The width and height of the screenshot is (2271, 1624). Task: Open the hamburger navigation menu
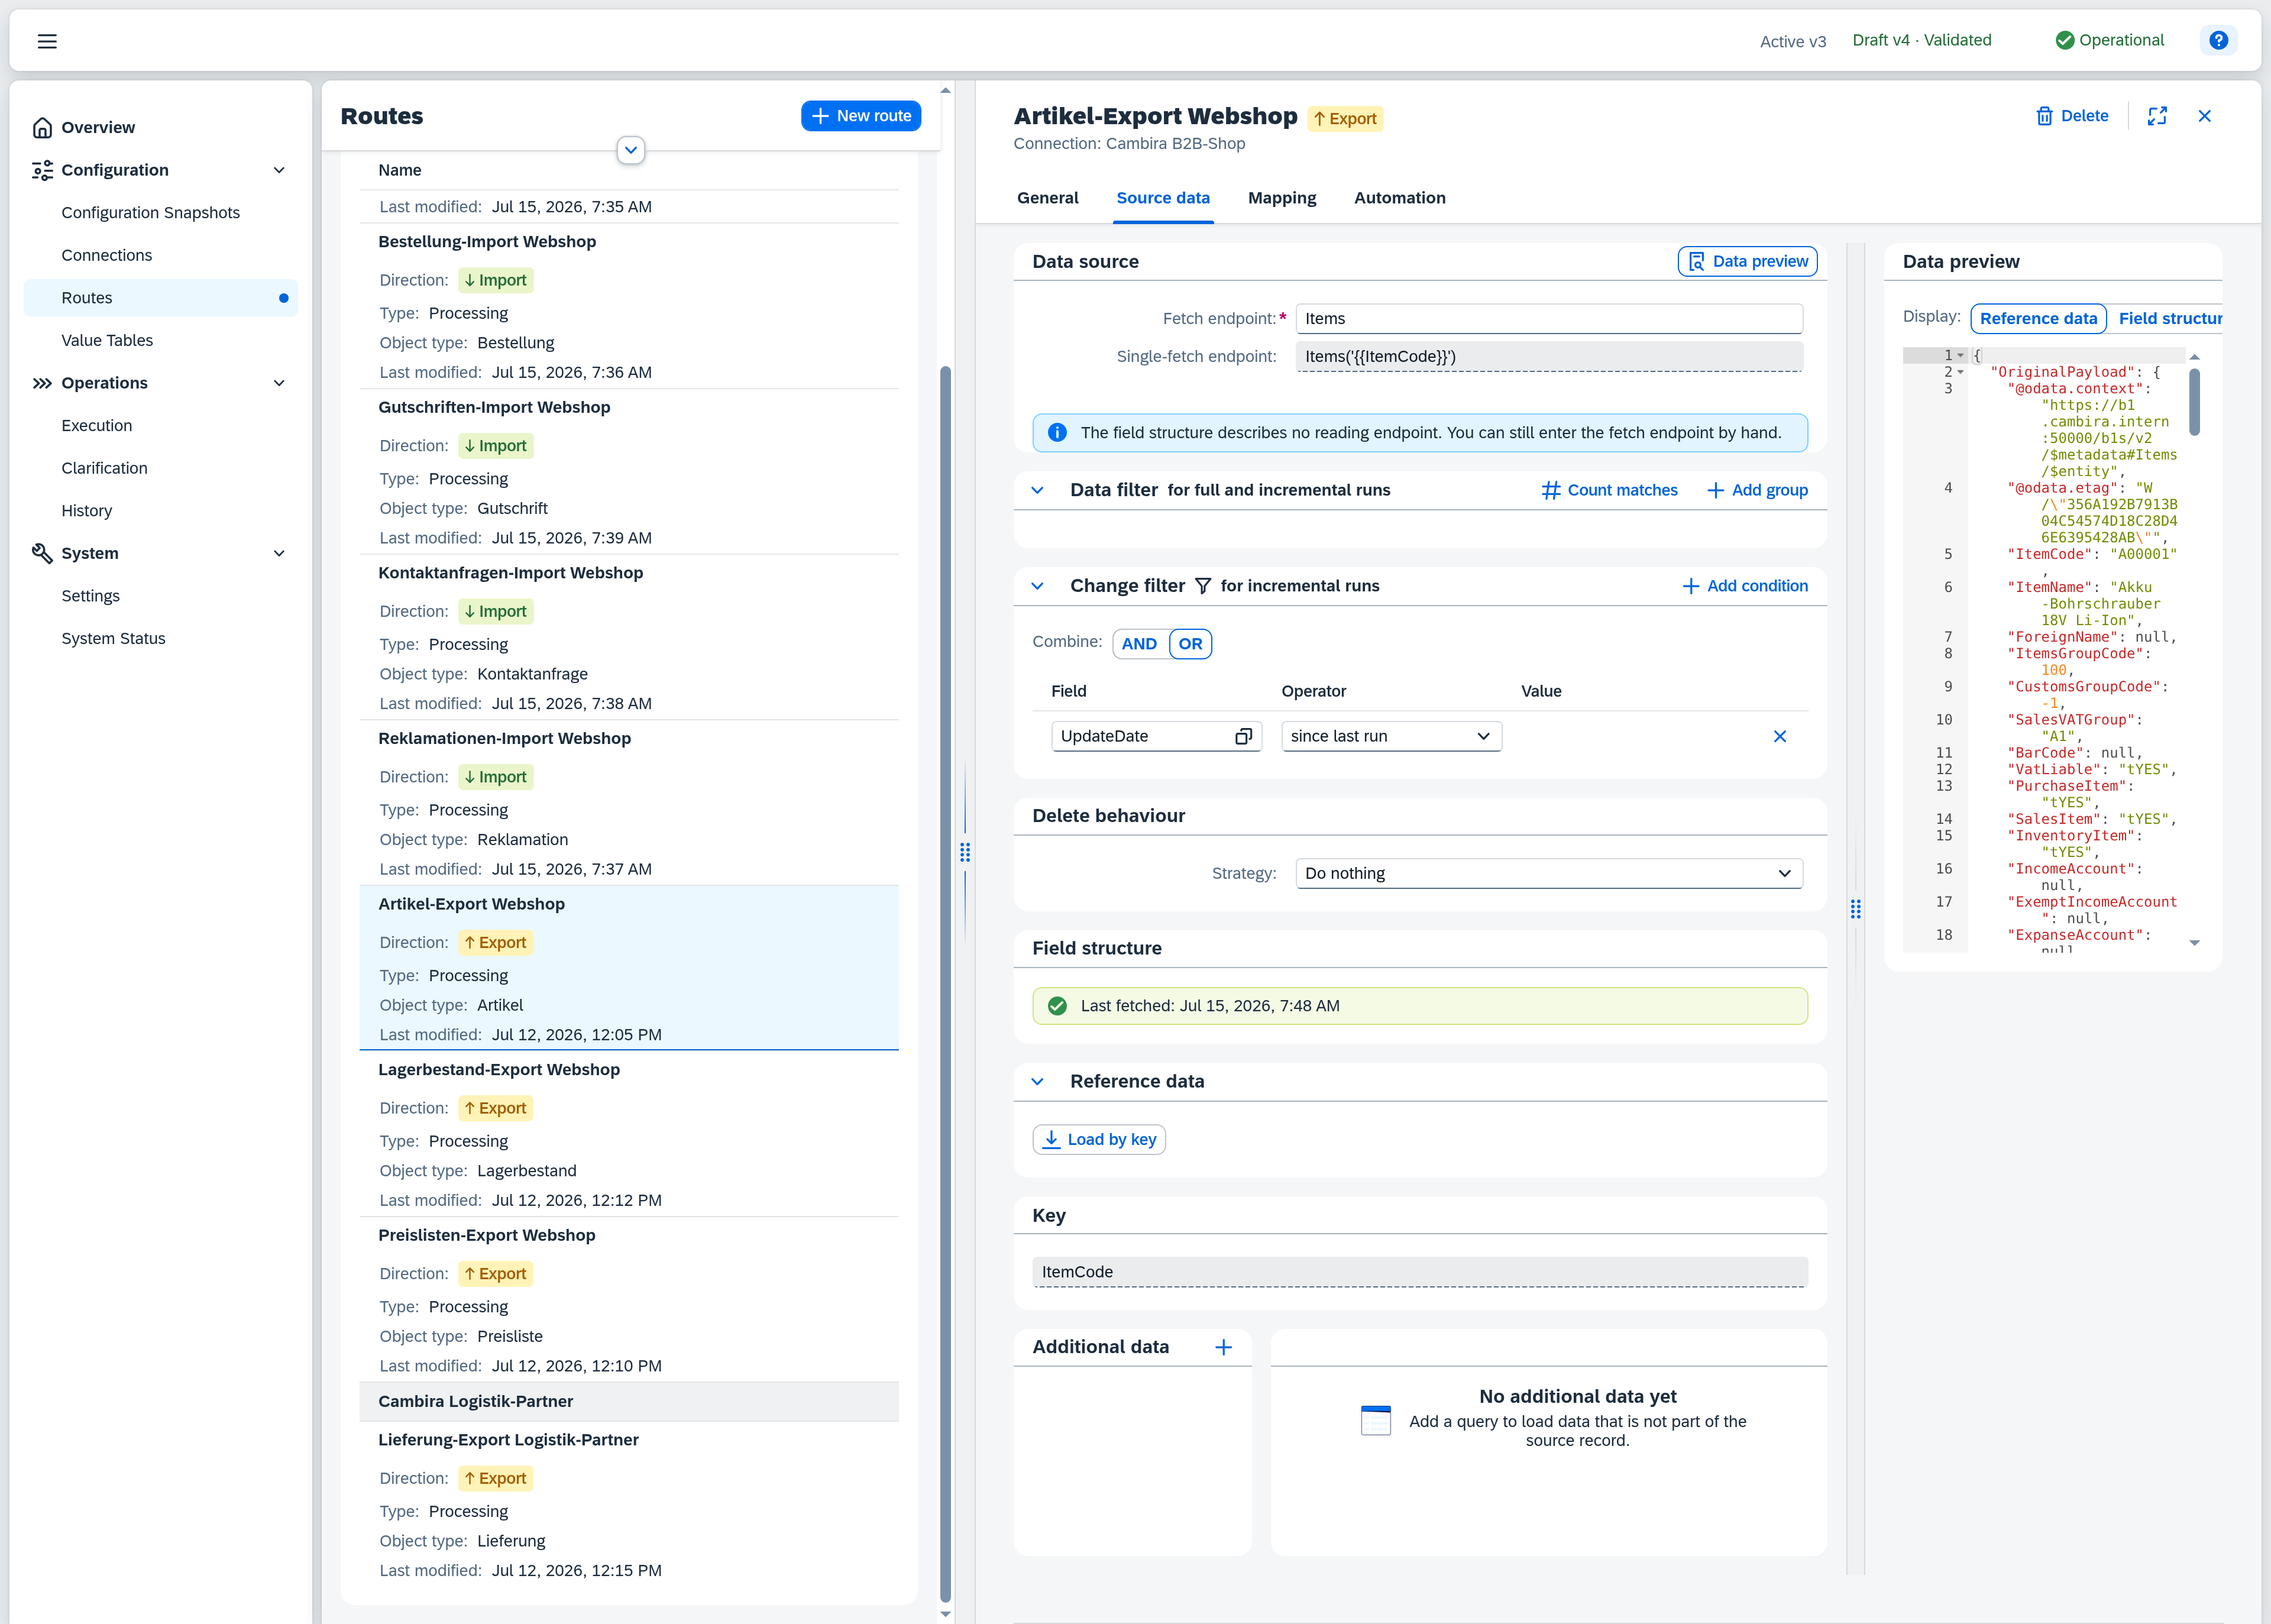(x=47, y=41)
